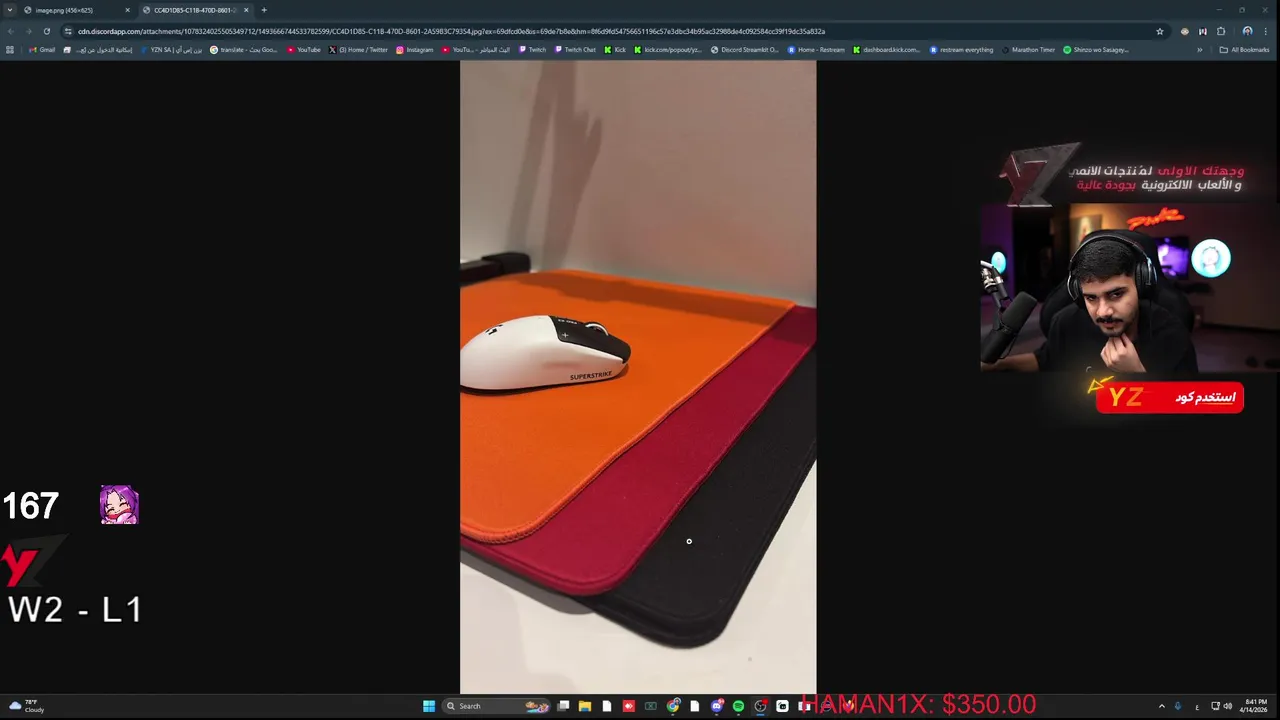The height and width of the screenshot is (720, 1280).
Task: Open the Home / Twitter bookmark
Action: [x=358, y=49]
